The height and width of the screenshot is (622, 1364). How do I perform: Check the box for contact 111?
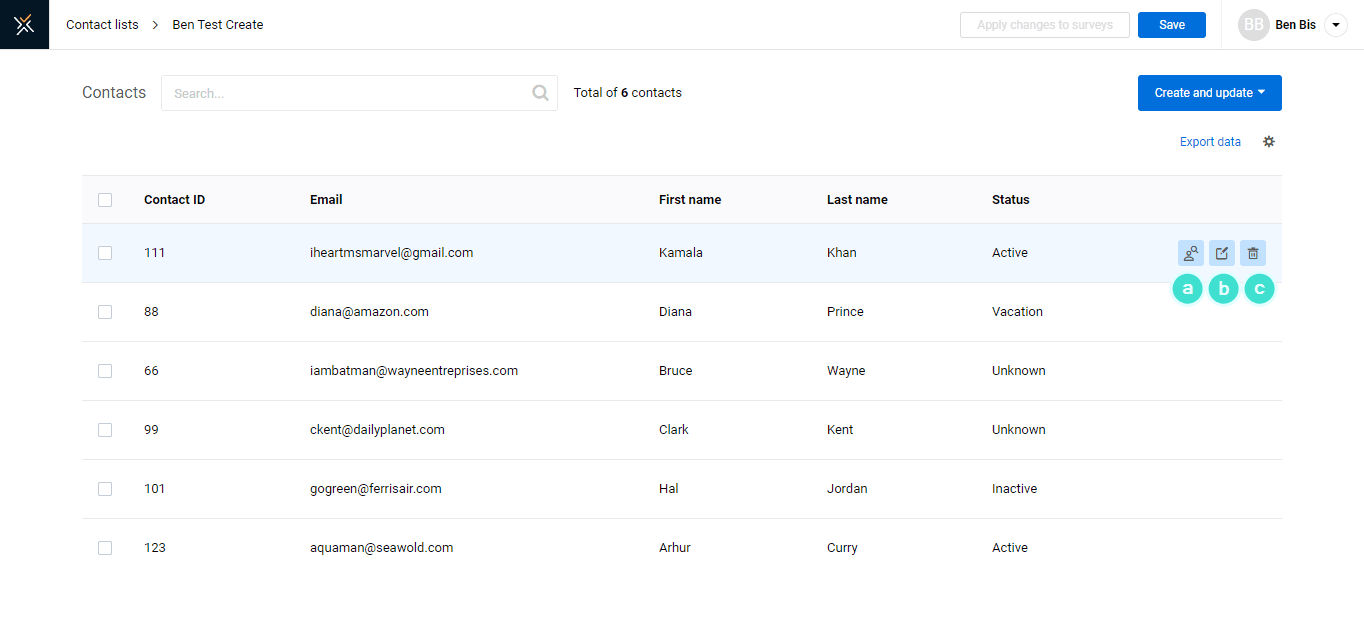105,253
